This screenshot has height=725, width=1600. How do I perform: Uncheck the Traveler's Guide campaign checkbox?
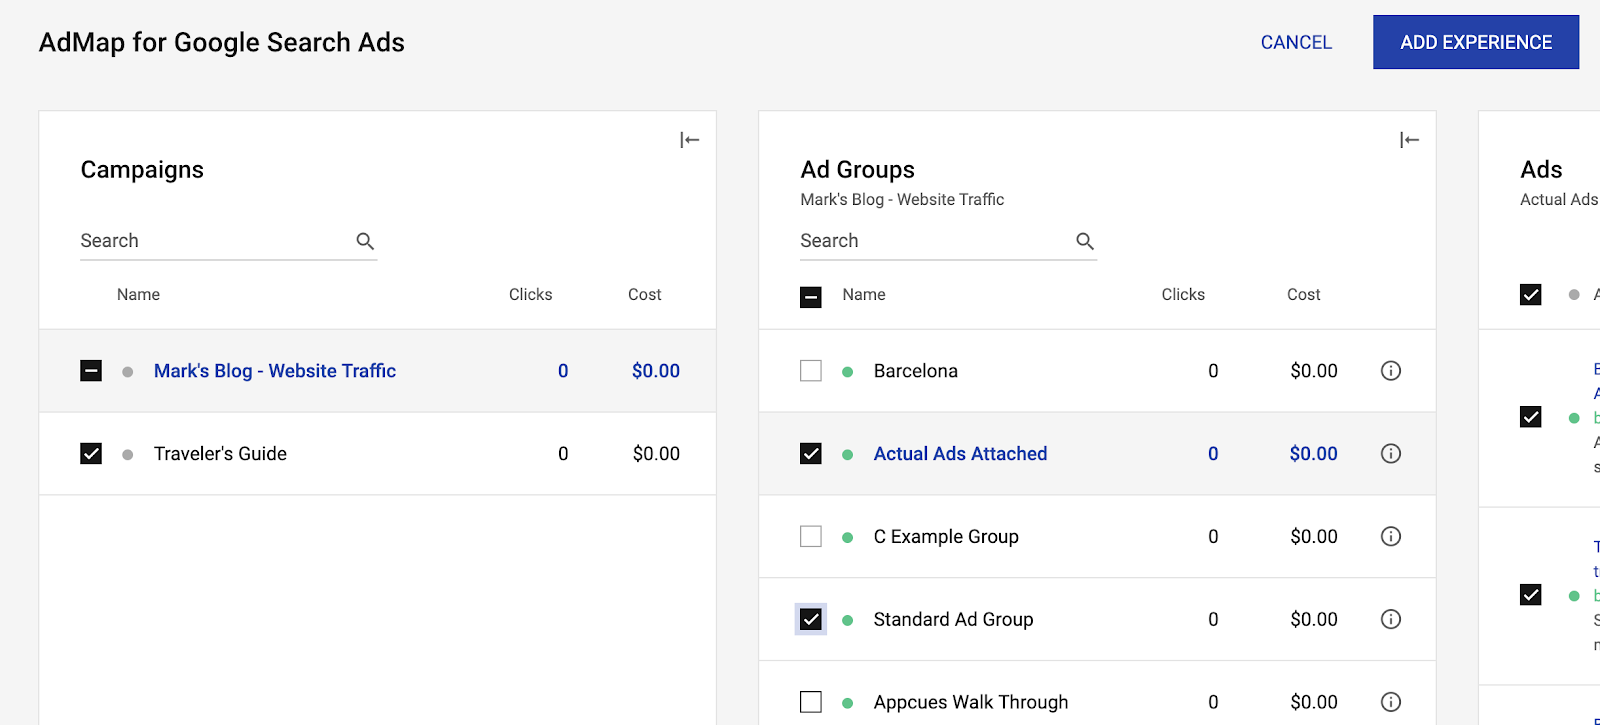91,454
